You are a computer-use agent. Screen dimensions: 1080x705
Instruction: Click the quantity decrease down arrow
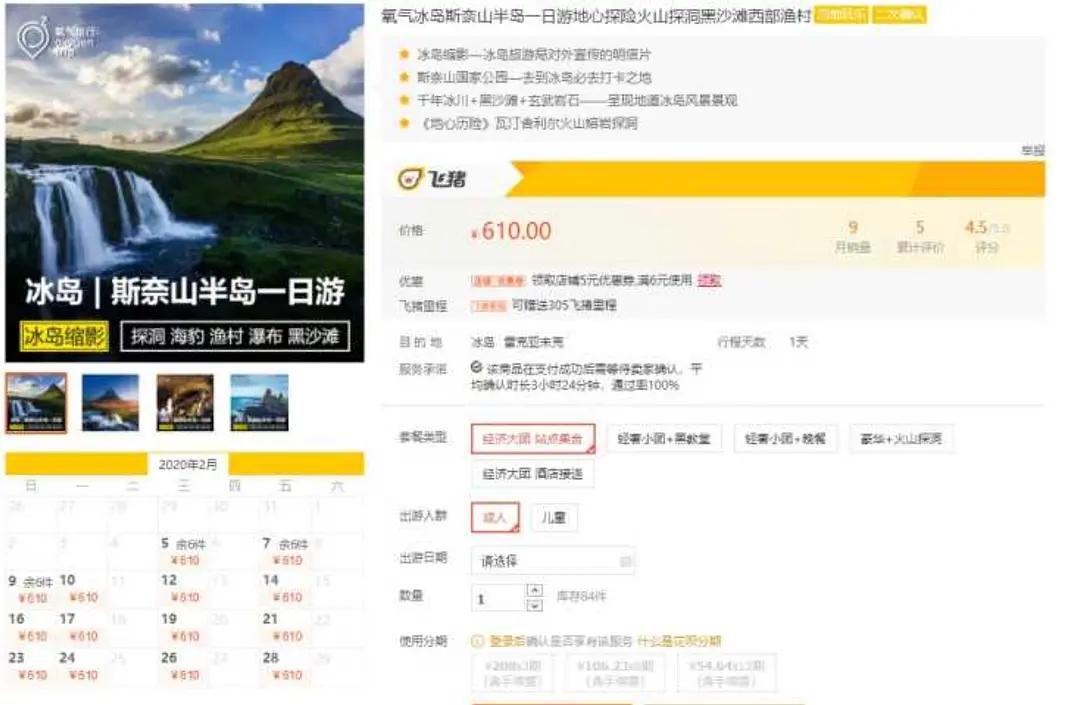click(533, 604)
